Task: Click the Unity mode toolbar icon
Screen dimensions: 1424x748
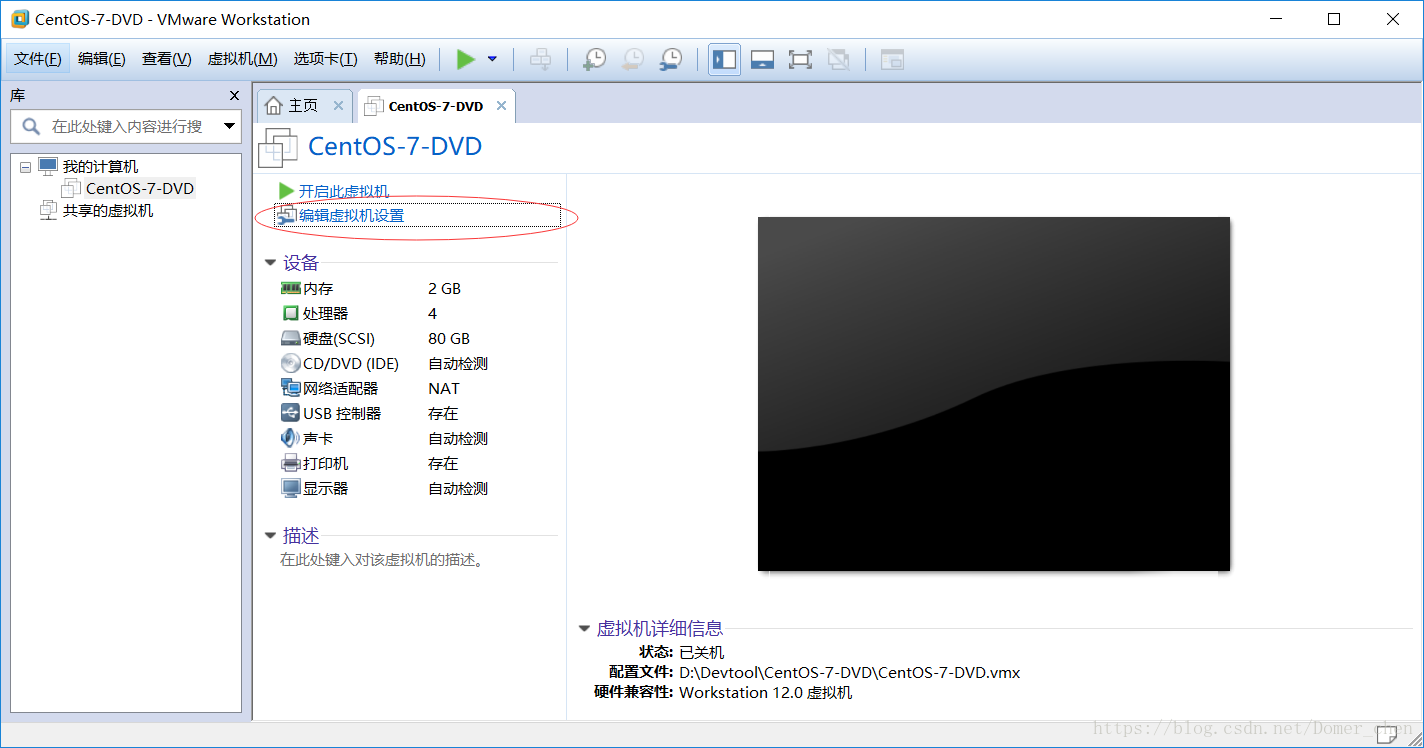Action: click(838, 59)
